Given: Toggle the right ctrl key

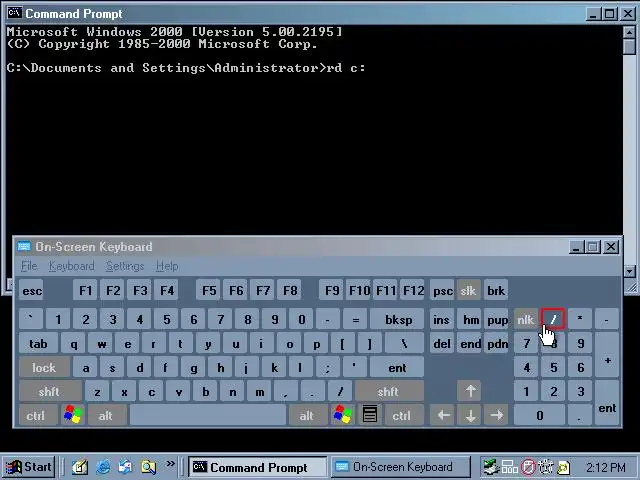Looking at the screenshot, I should (x=402, y=415).
